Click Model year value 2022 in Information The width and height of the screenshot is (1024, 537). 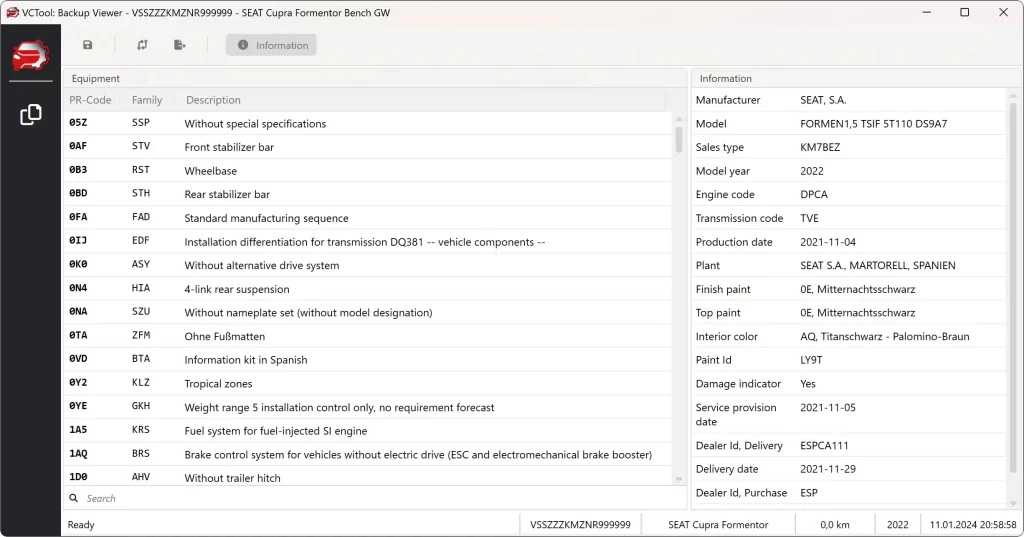point(812,171)
